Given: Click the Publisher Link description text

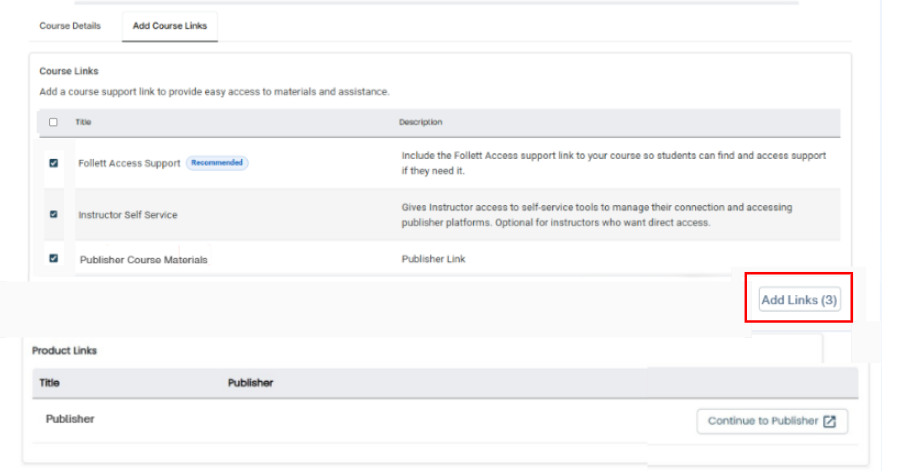Looking at the screenshot, I should 433,259.
